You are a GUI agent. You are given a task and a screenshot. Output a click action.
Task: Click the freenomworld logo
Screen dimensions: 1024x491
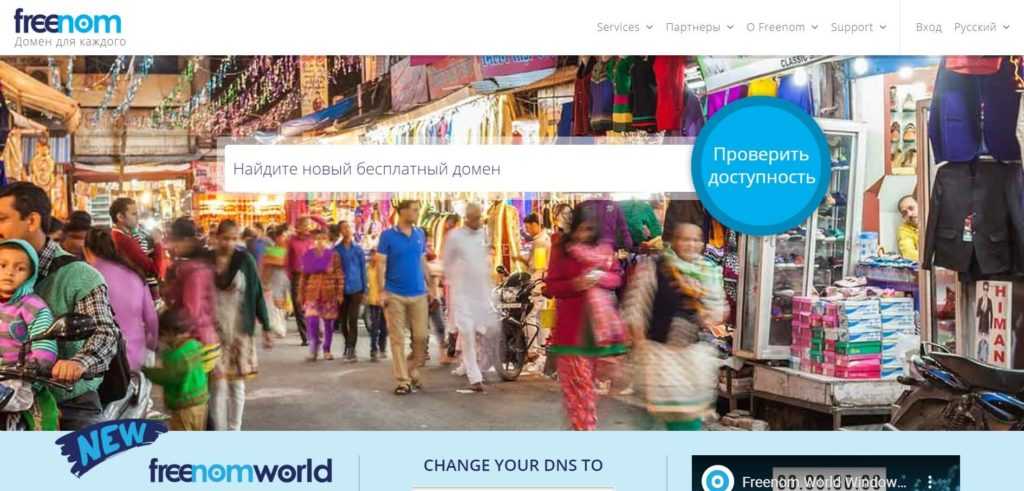240,471
